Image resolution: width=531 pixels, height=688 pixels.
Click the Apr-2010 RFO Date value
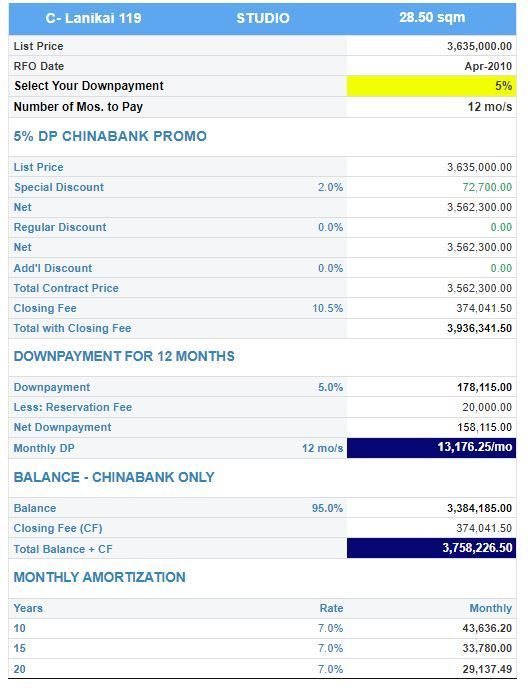(488, 66)
